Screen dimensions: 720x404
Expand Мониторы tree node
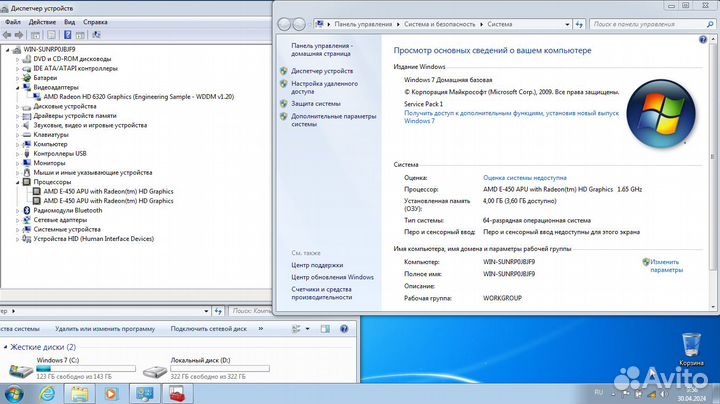pyautogui.click(x=18, y=163)
